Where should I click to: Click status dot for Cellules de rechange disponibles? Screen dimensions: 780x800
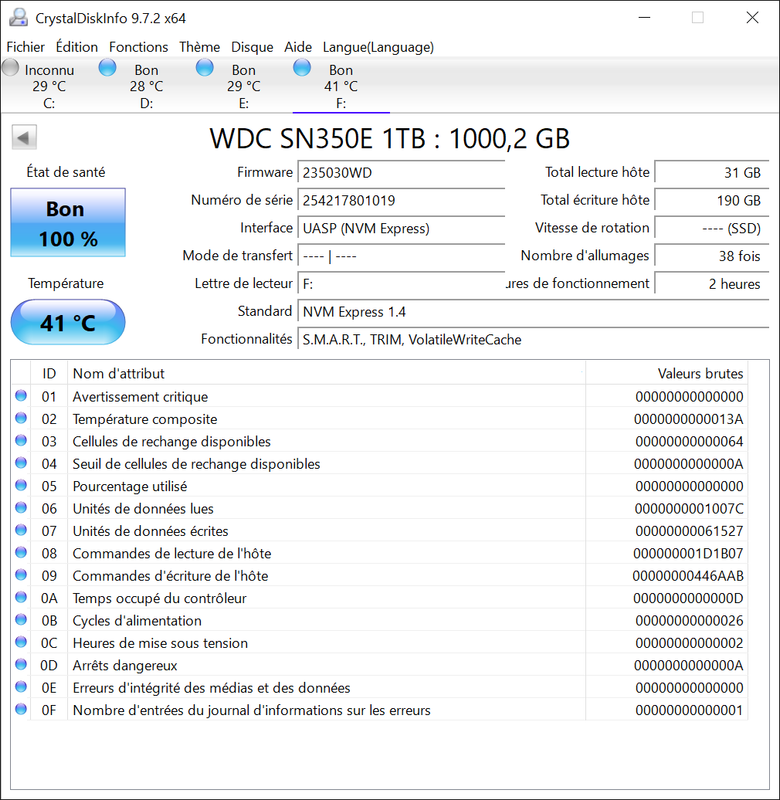[x=21, y=440]
